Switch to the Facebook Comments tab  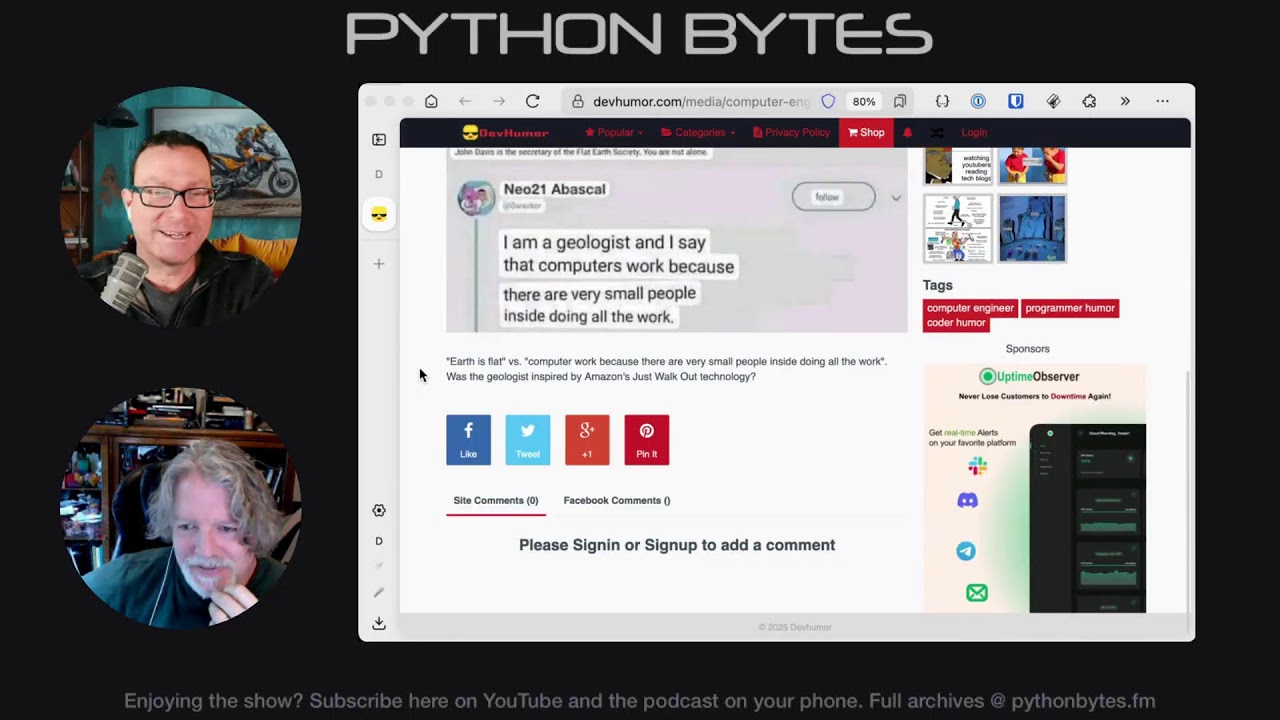(x=616, y=500)
